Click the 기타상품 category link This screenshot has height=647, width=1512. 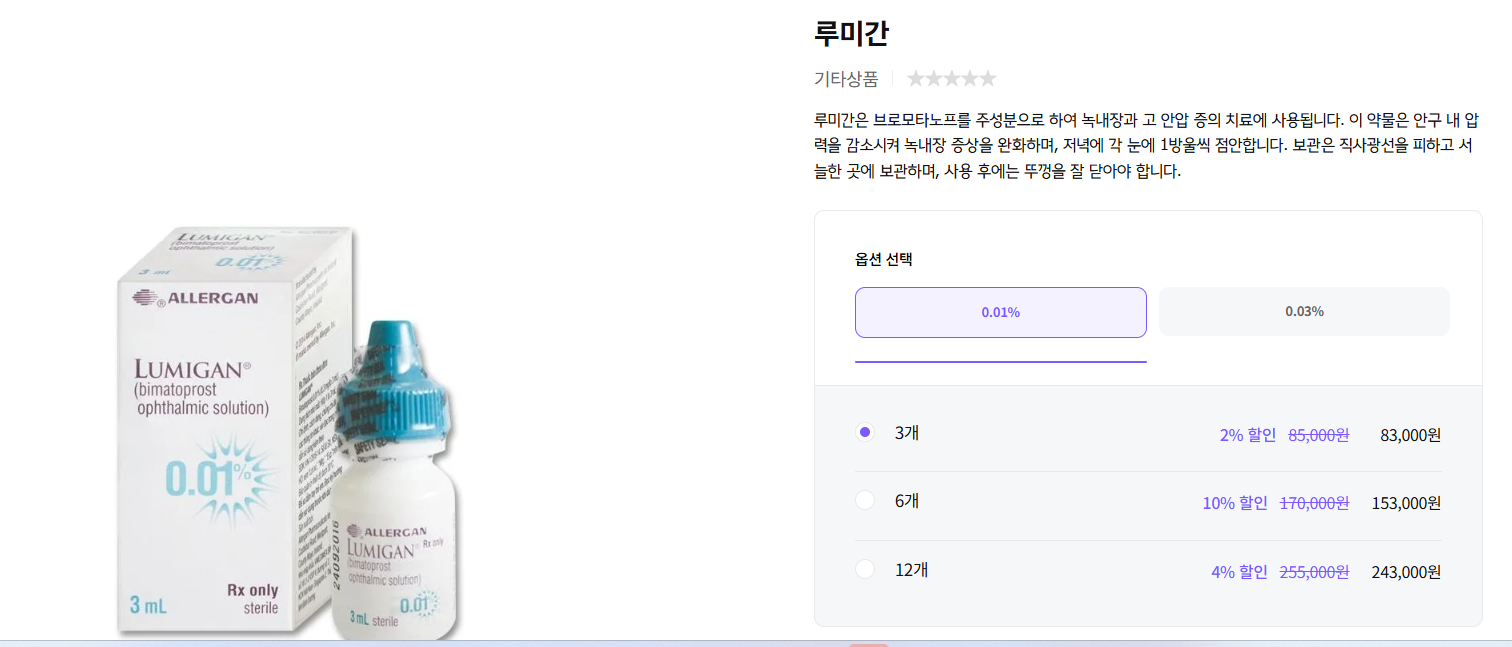click(846, 79)
